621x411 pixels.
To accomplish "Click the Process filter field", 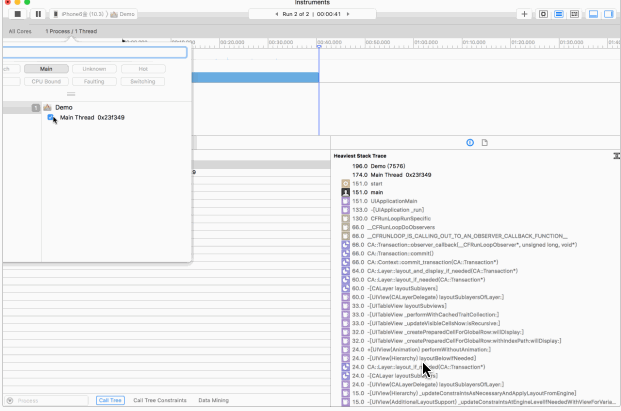I will click(47, 401).
